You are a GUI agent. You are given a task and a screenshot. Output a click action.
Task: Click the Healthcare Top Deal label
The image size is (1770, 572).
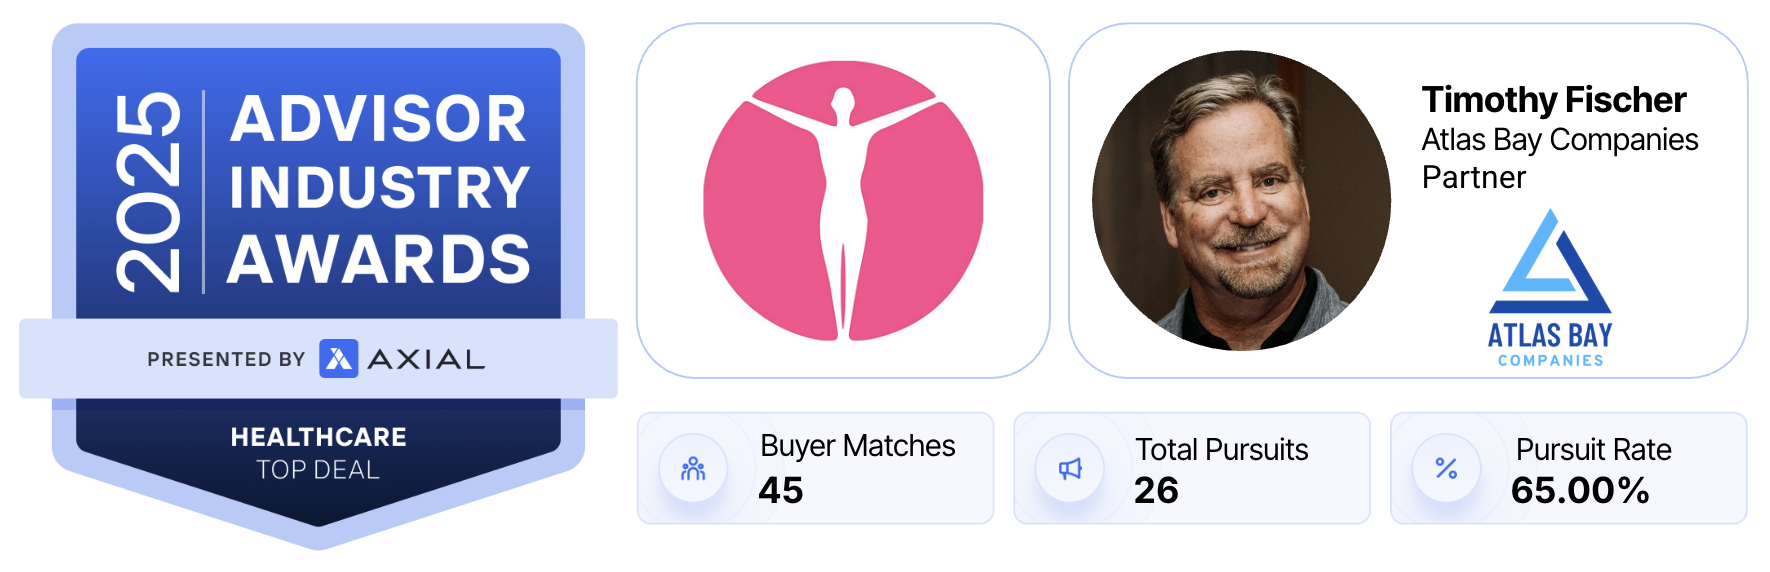click(318, 453)
